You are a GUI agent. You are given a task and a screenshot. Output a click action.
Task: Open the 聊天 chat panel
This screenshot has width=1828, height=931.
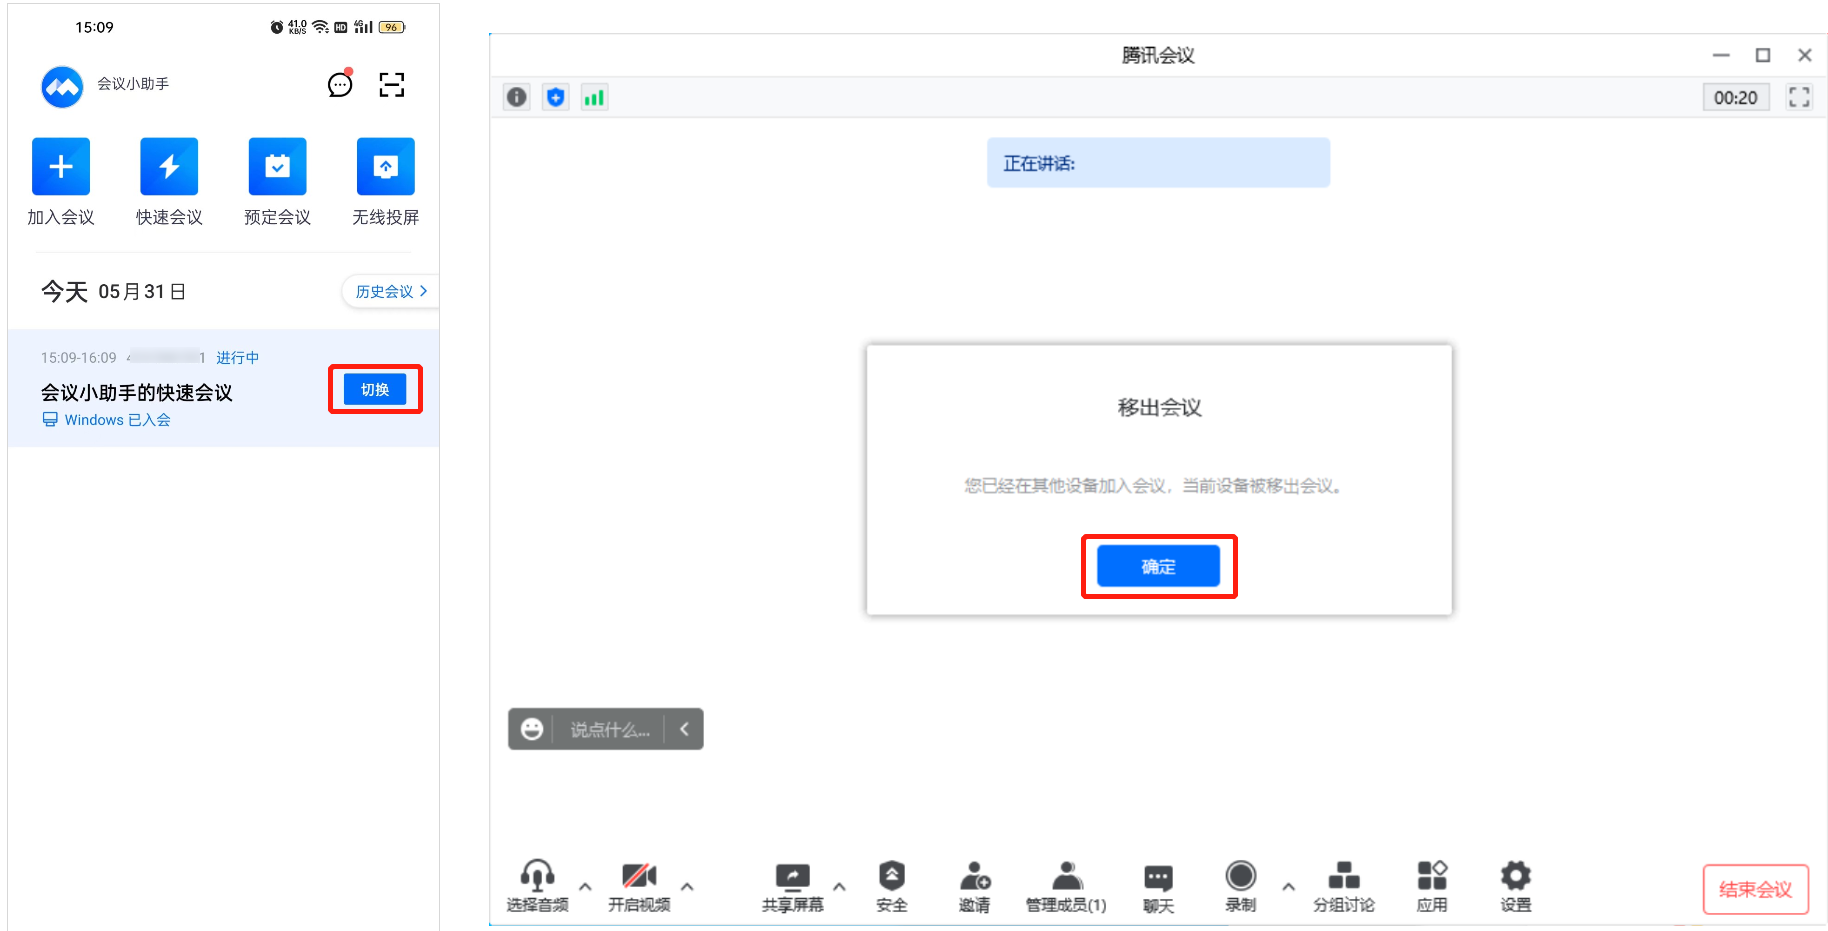(1158, 888)
